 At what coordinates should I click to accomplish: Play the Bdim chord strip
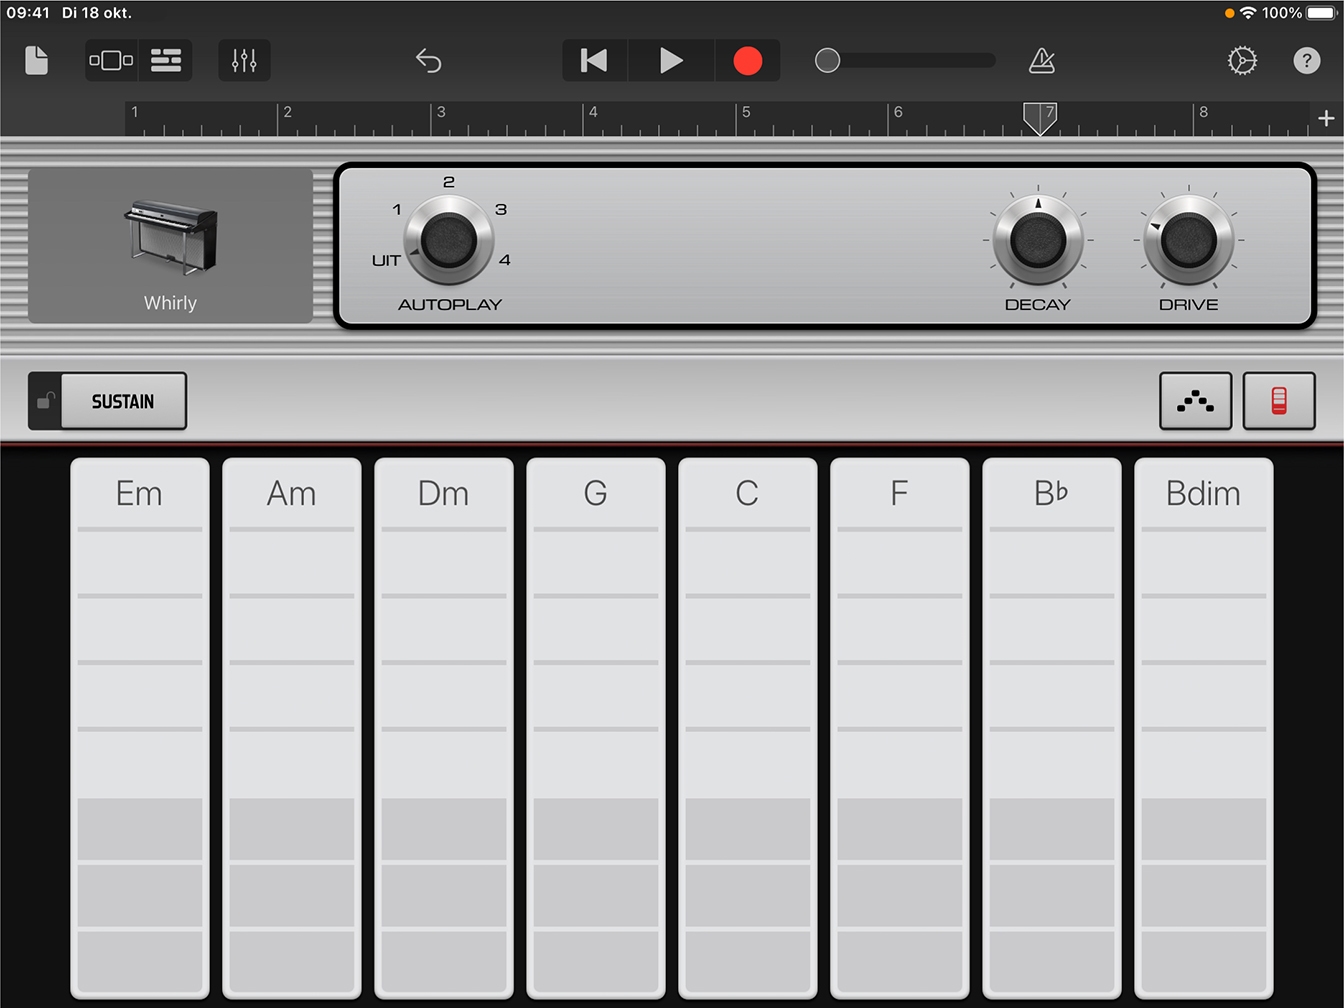tap(1203, 728)
